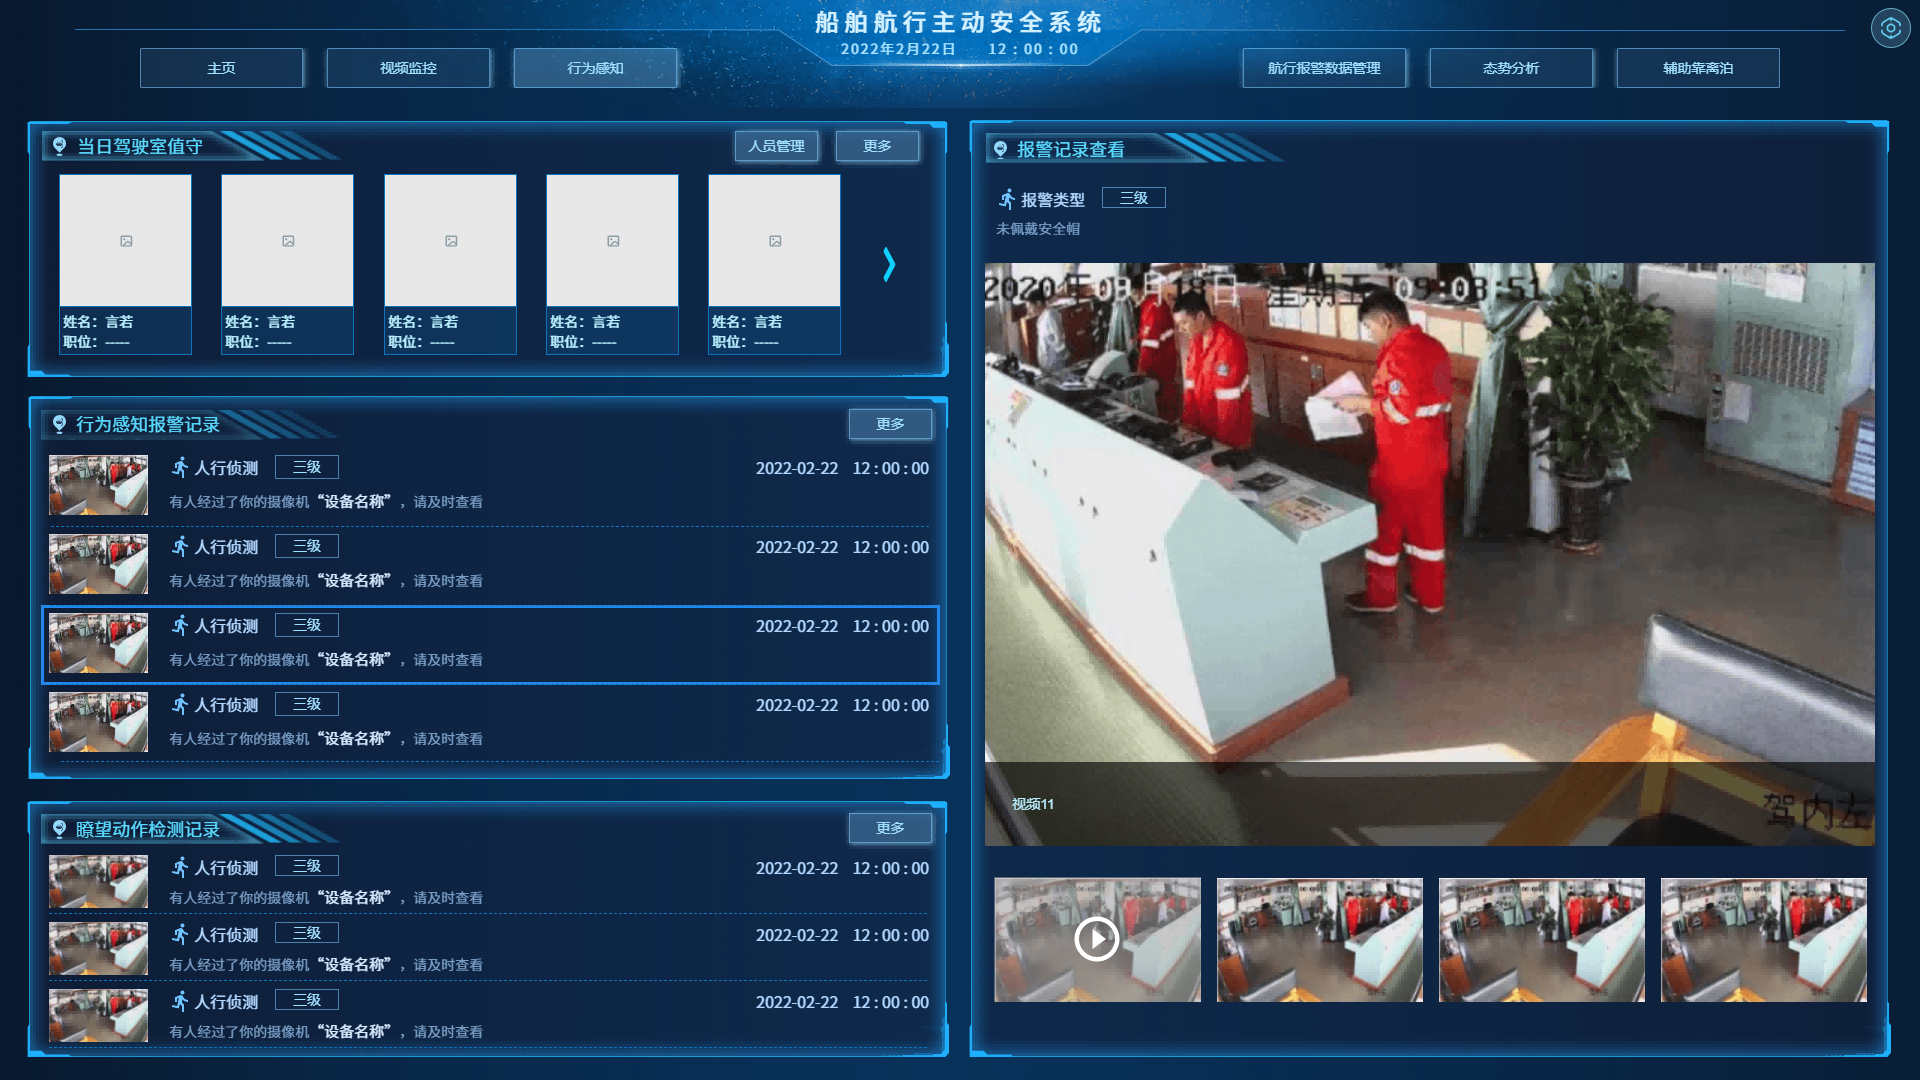Viewport: 1920px width, 1080px height.
Task: Open the second alarm record thumbnail image
Action: 98,564
